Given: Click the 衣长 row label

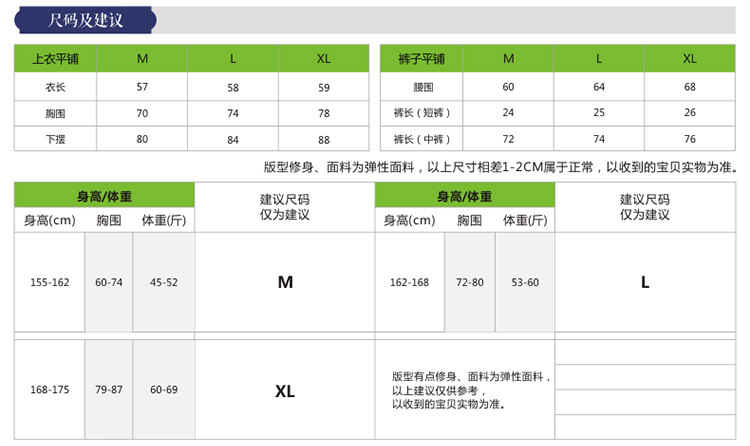Looking at the screenshot, I should [55, 87].
